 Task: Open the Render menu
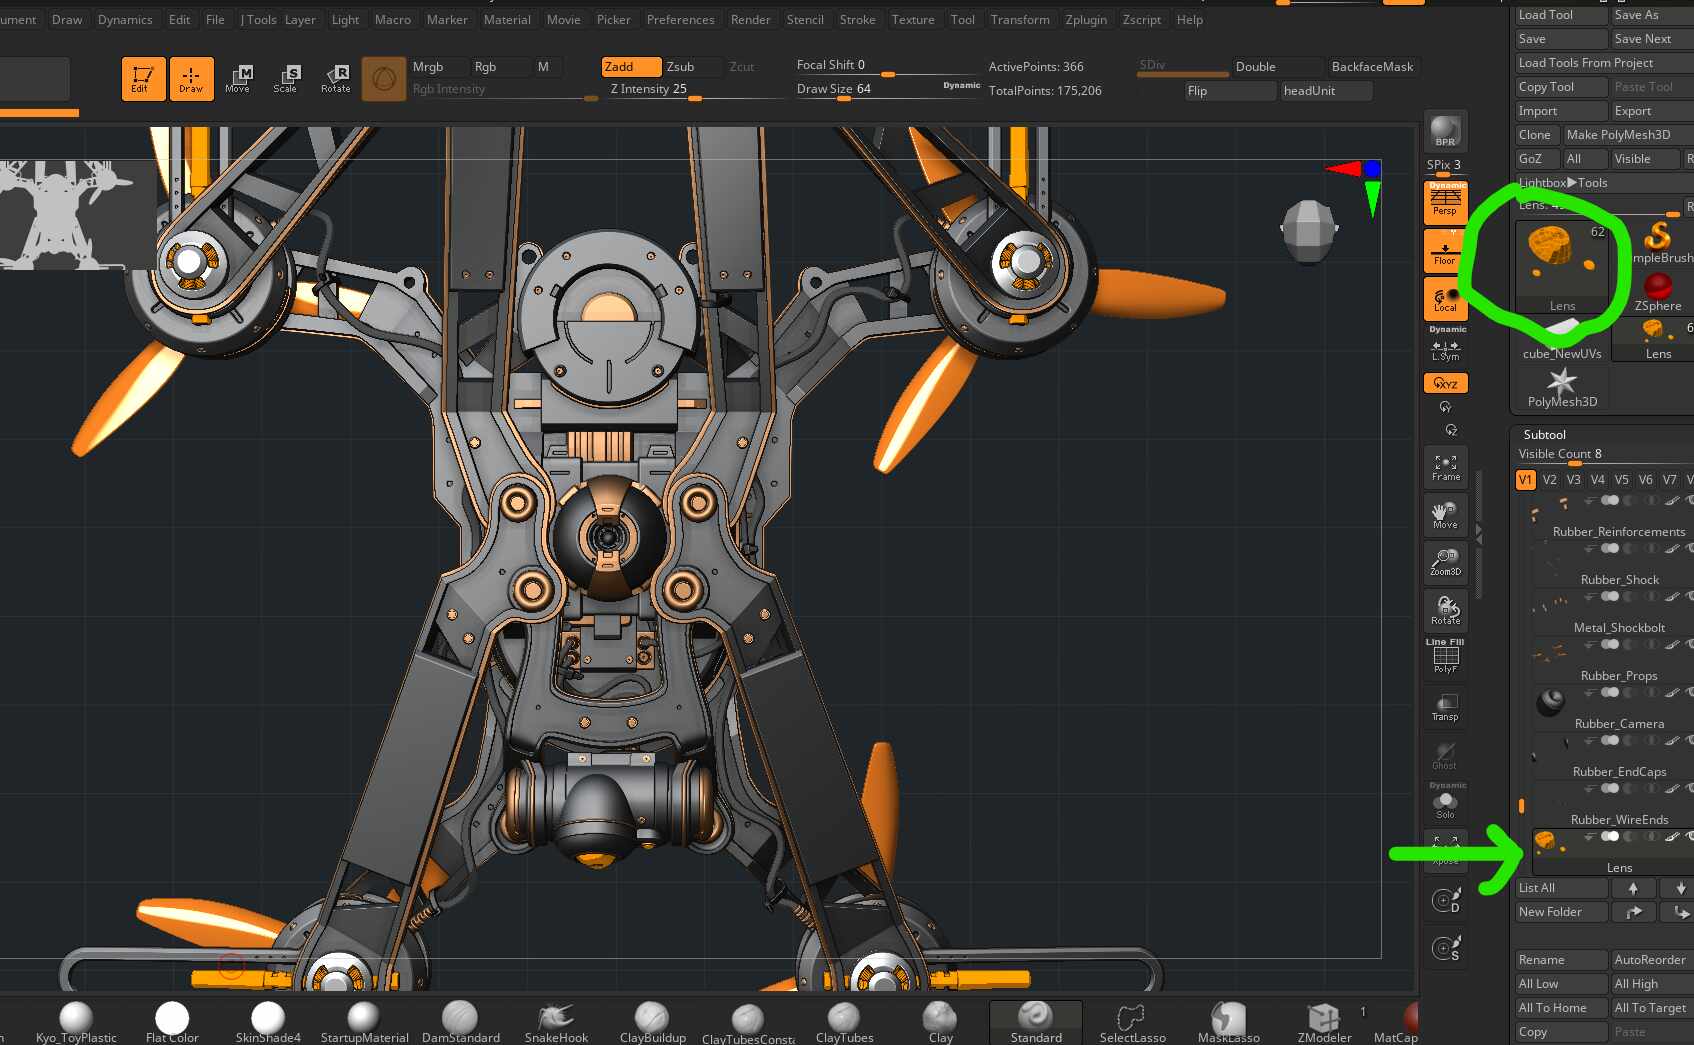pyautogui.click(x=750, y=20)
